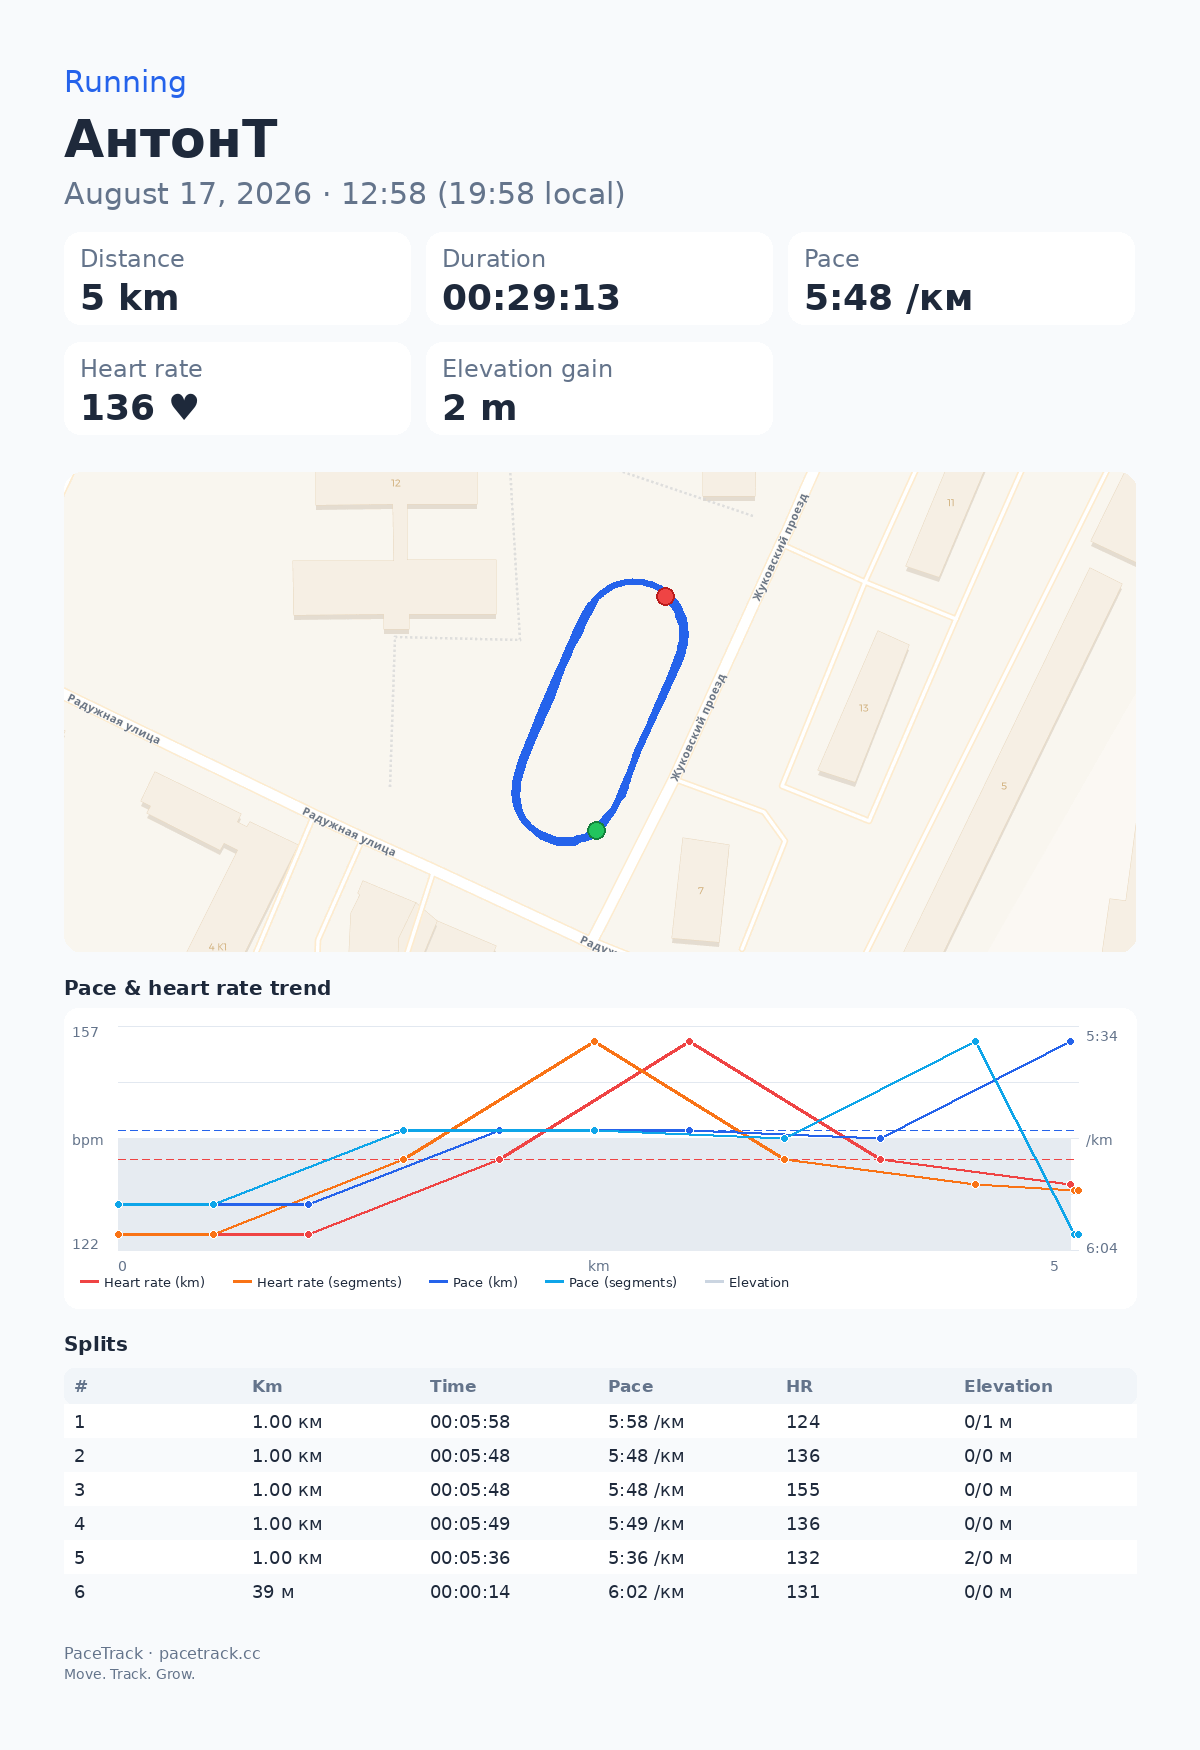1200x1750 pixels.
Task: Select the Pace 5:48 card
Action: (961, 278)
